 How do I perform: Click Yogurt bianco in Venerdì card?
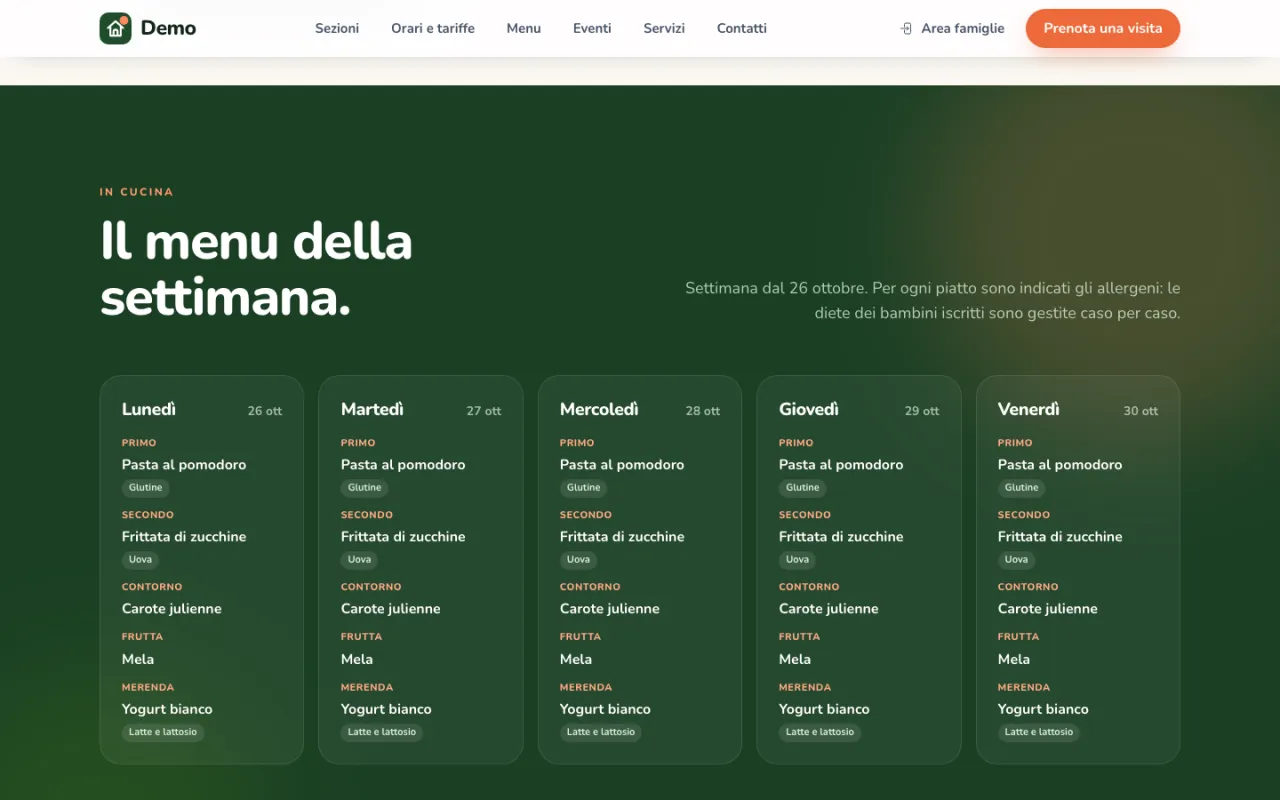tap(1043, 709)
